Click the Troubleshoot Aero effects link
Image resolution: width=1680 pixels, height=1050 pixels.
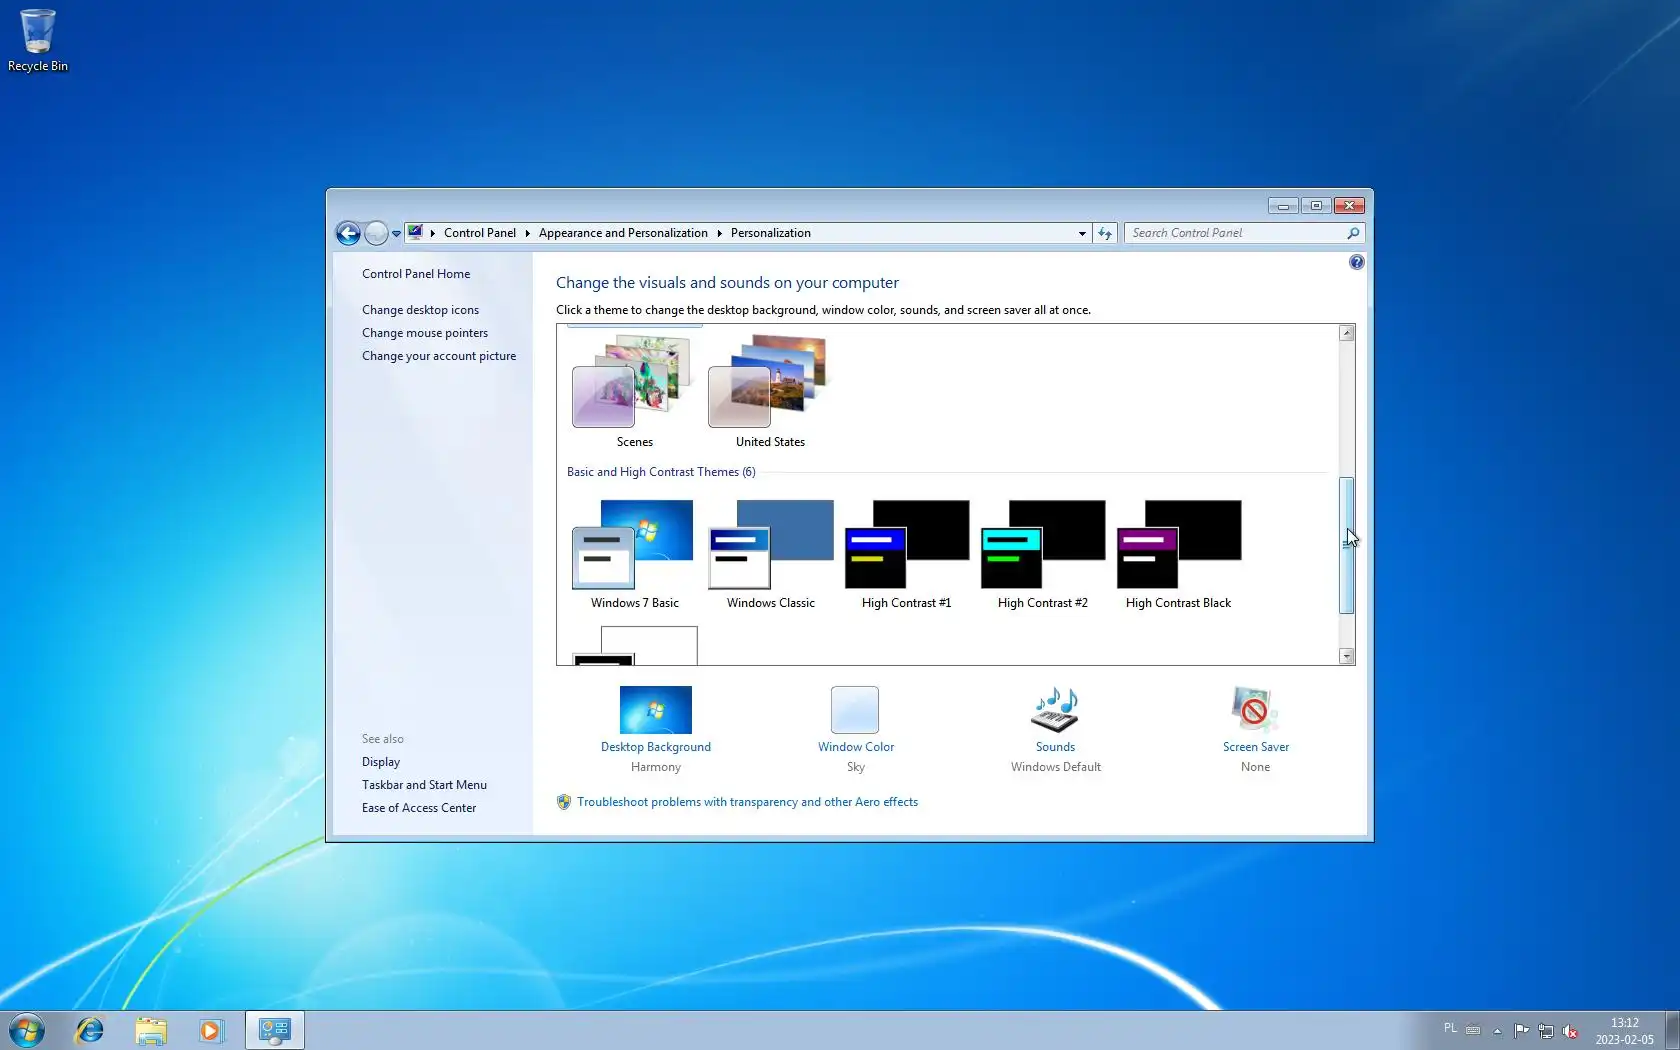click(x=747, y=802)
